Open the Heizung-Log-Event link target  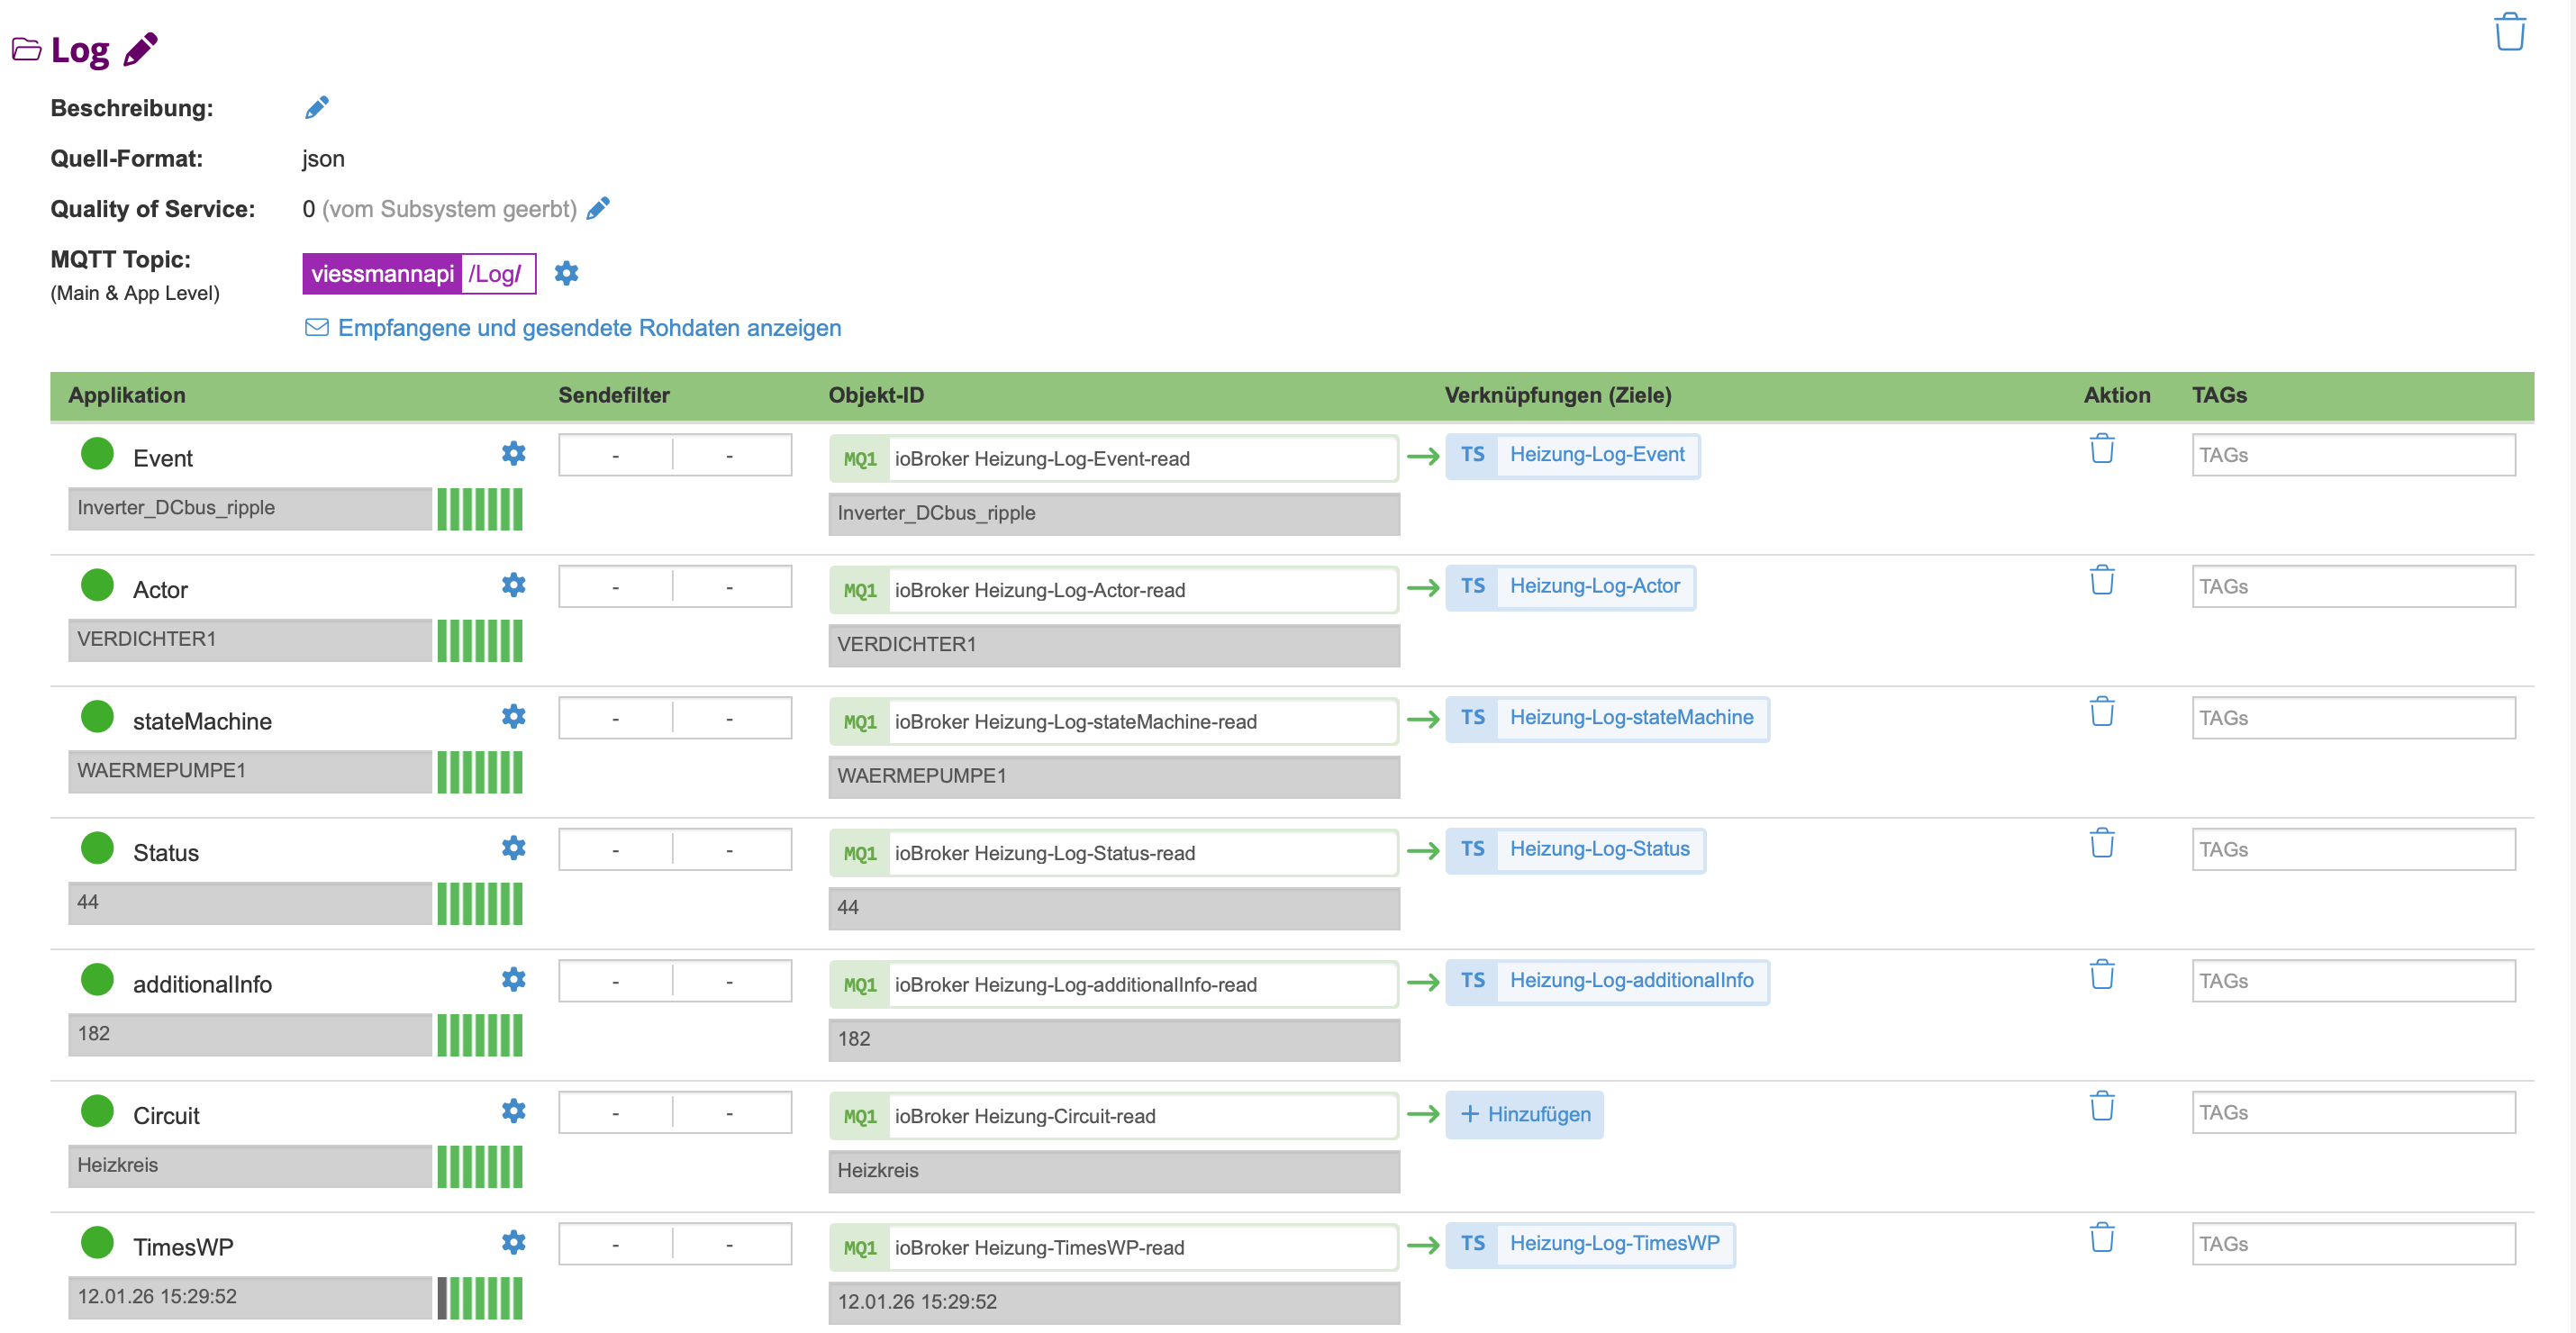[x=1596, y=454]
